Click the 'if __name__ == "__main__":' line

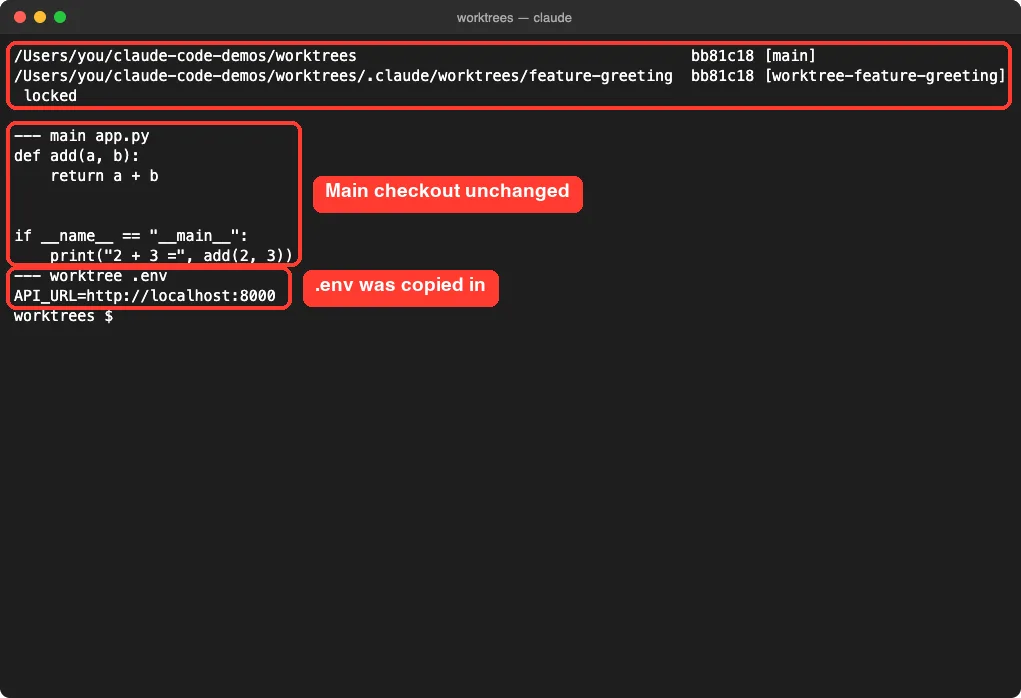coord(131,236)
